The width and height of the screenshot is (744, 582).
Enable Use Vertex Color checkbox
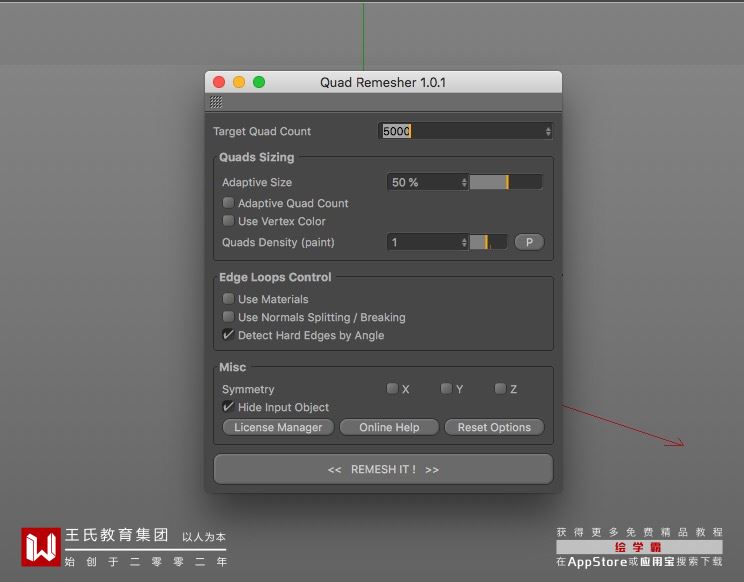click(x=228, y=221)
